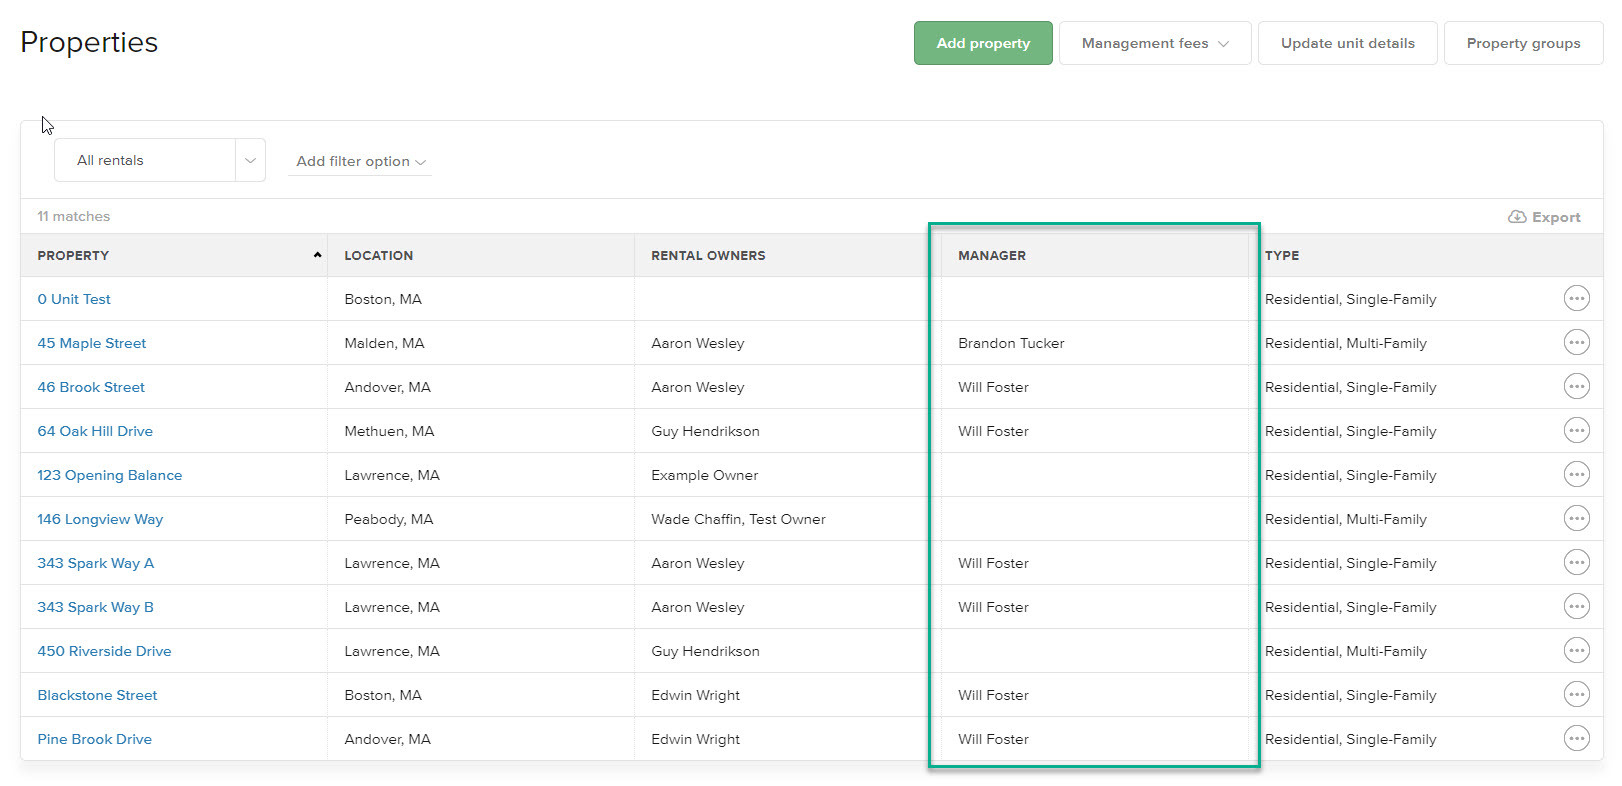Expand the Management fees dropdown
This screenshot has height=786, width=1622.
[x=1155, y=43]
